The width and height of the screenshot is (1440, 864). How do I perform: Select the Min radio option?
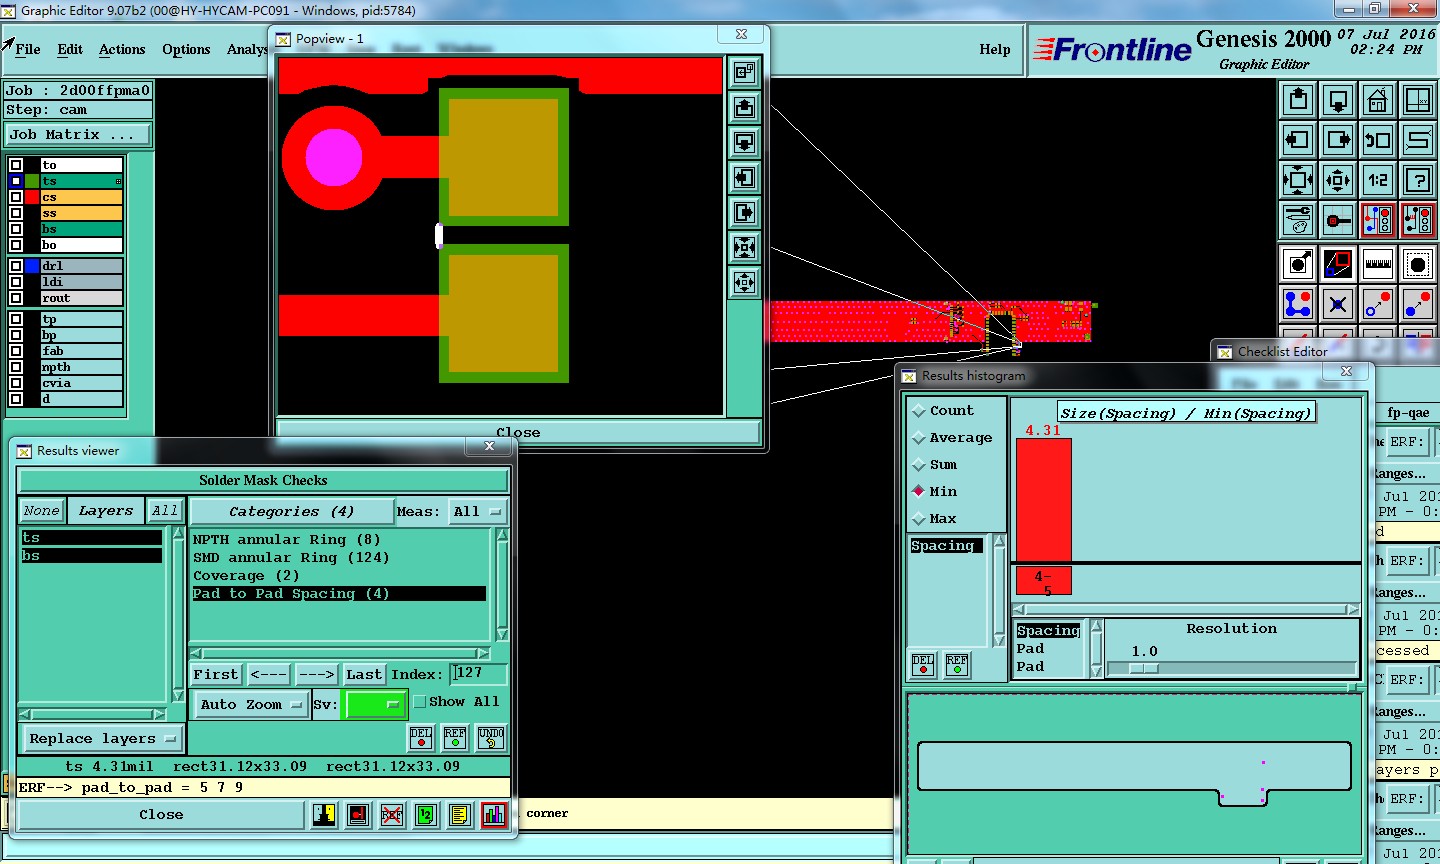[919, 492]
